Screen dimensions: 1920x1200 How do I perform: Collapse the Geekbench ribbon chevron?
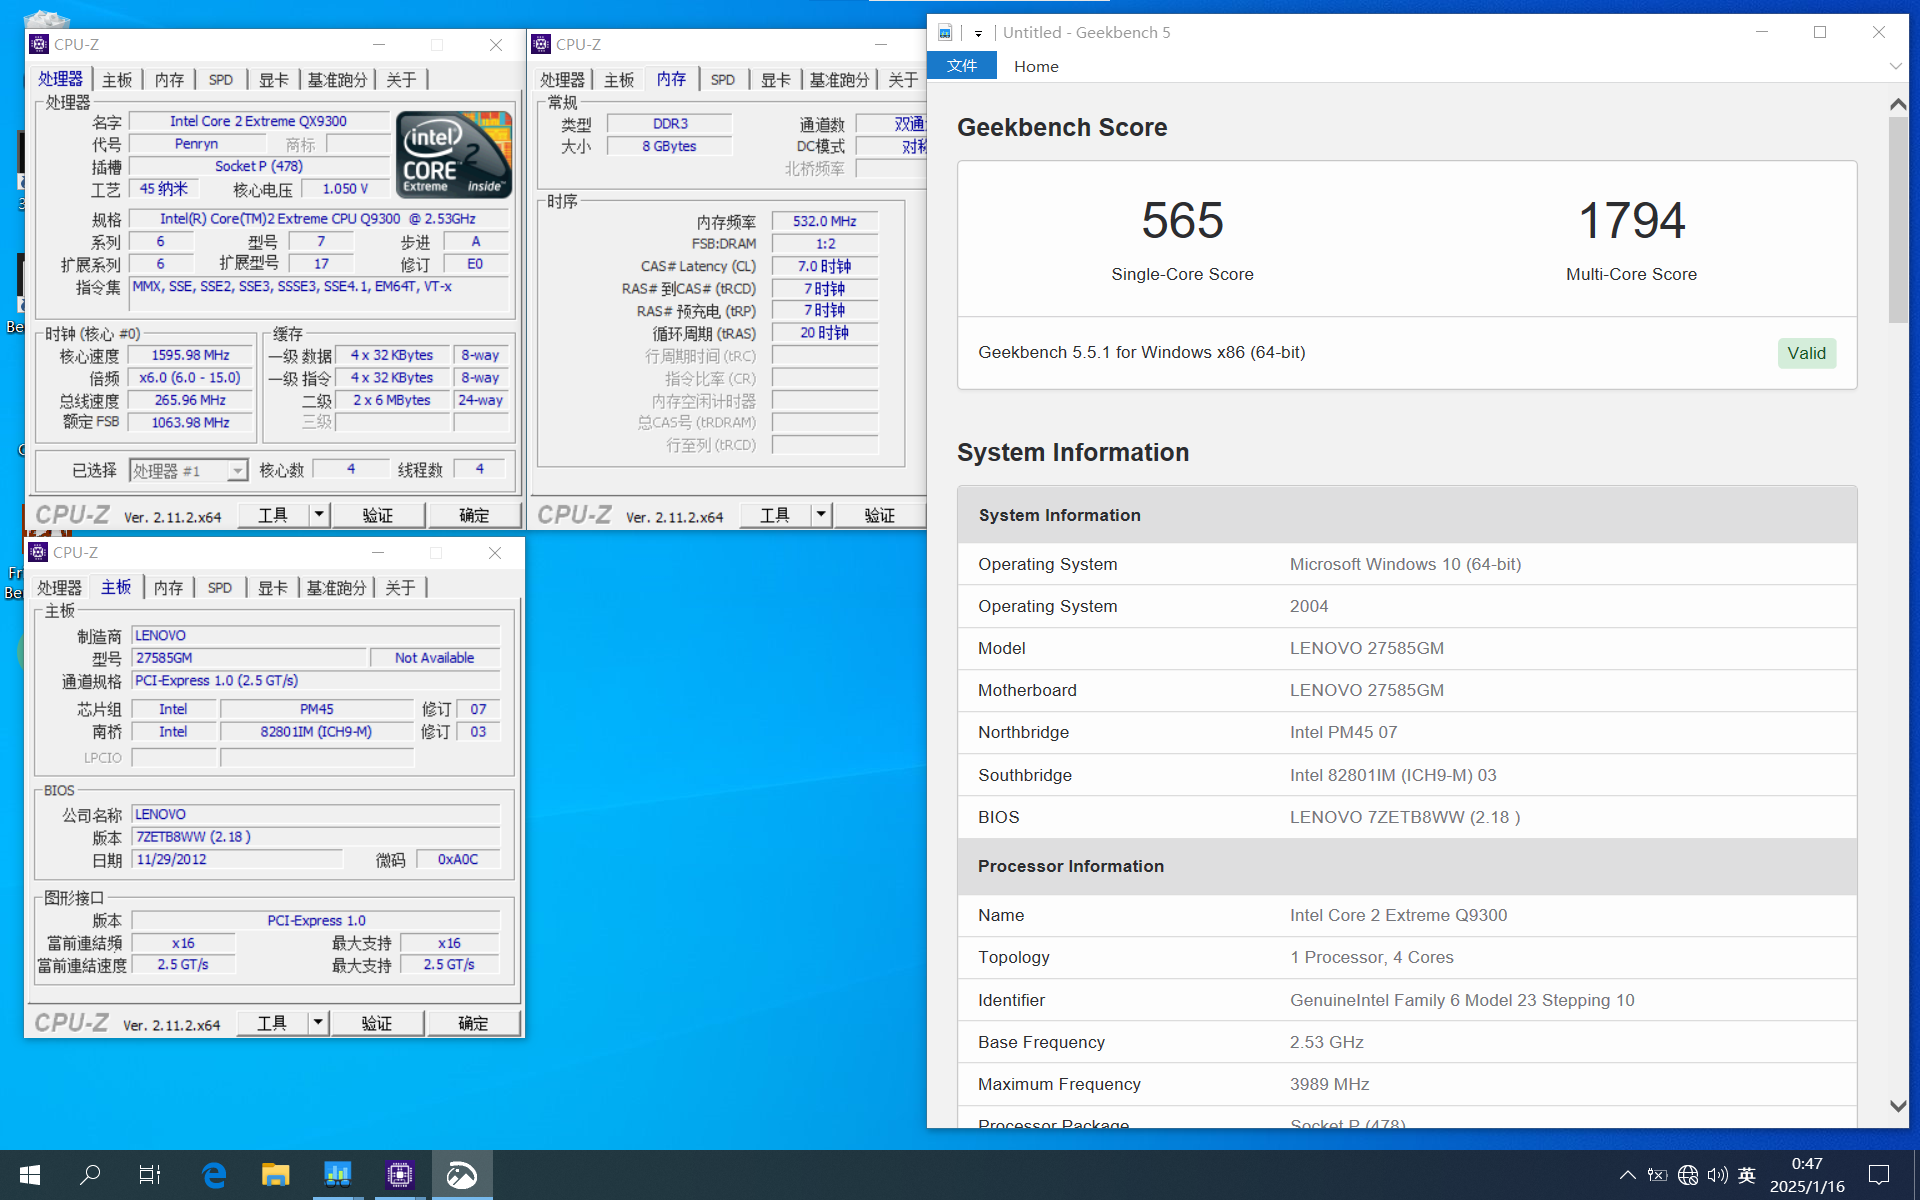point(1895,66)
